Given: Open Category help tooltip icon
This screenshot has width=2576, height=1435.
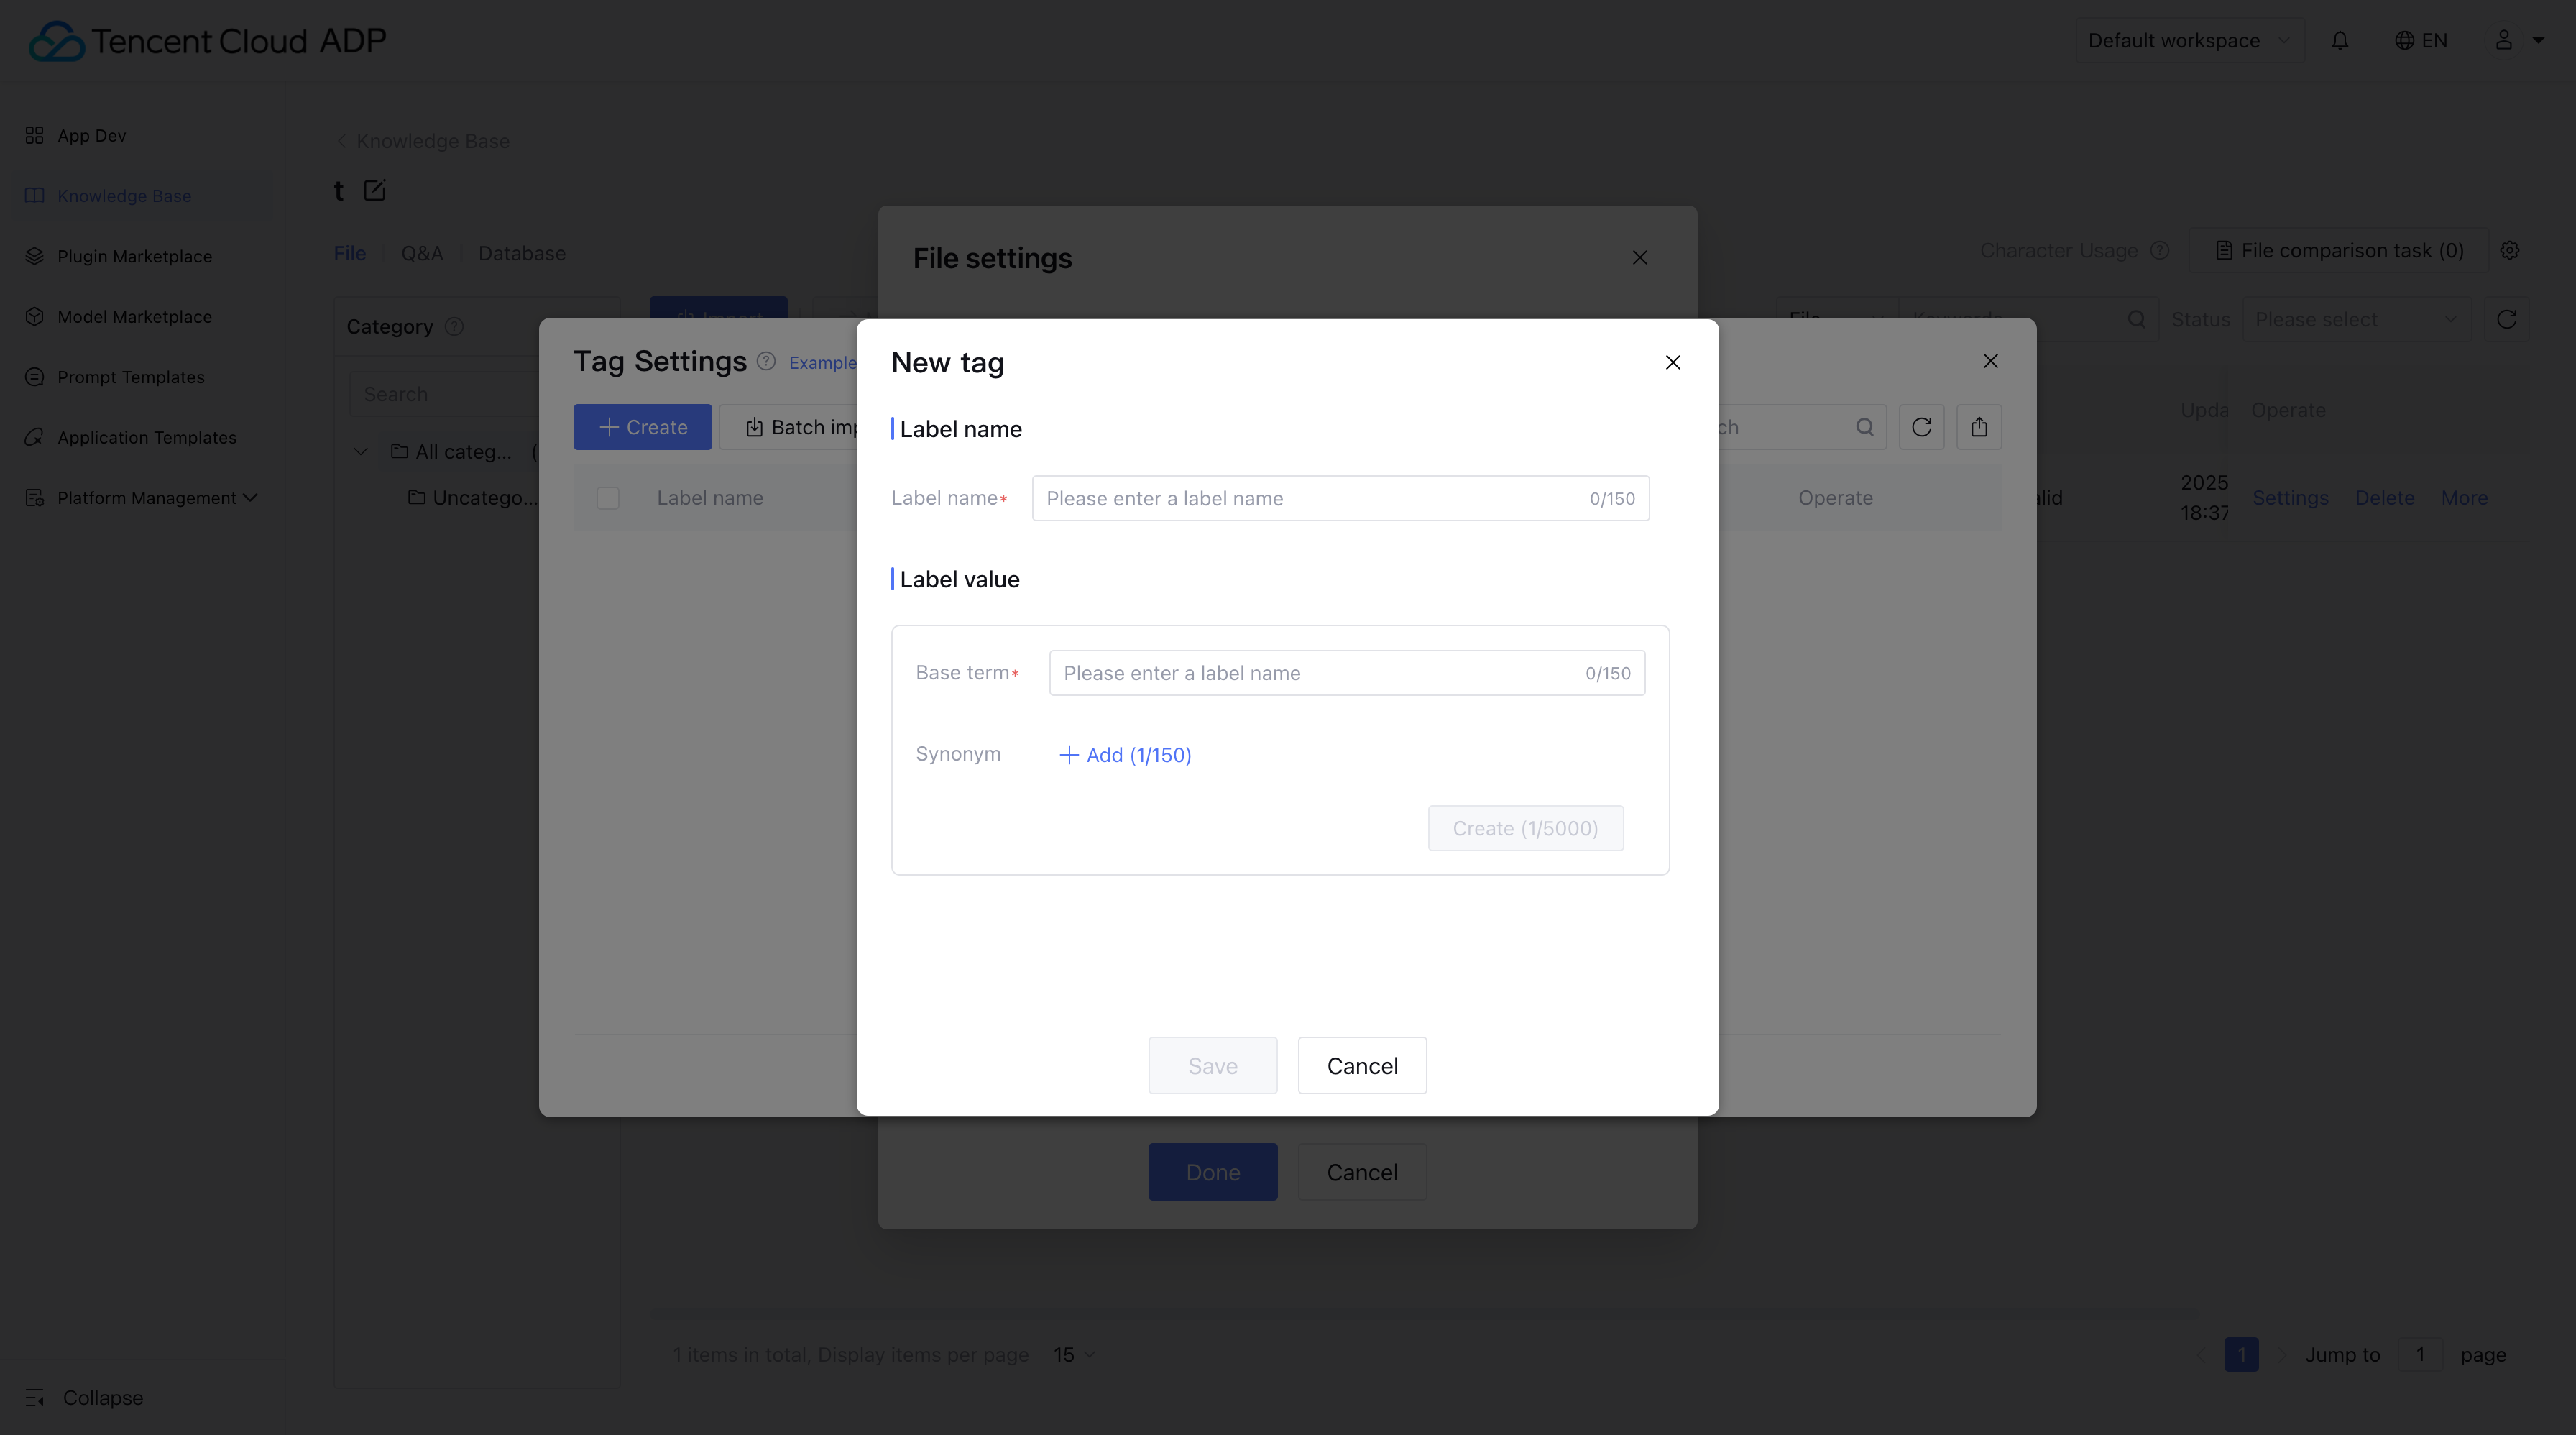Looking at the screenshot, I should pos(454,326).
